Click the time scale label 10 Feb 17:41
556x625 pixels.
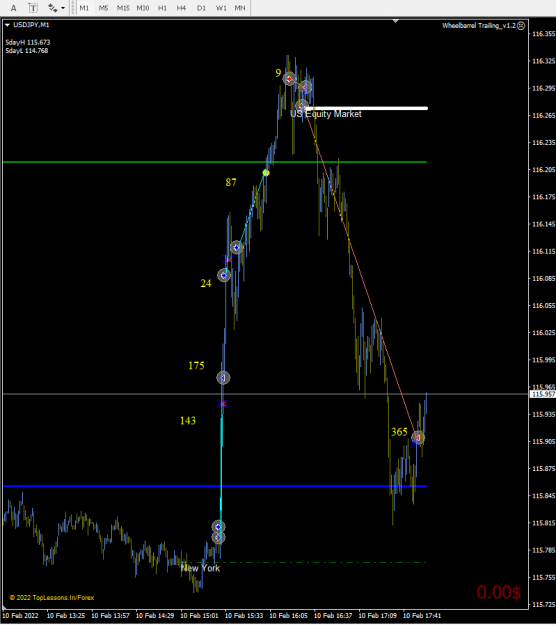(422, 615)
